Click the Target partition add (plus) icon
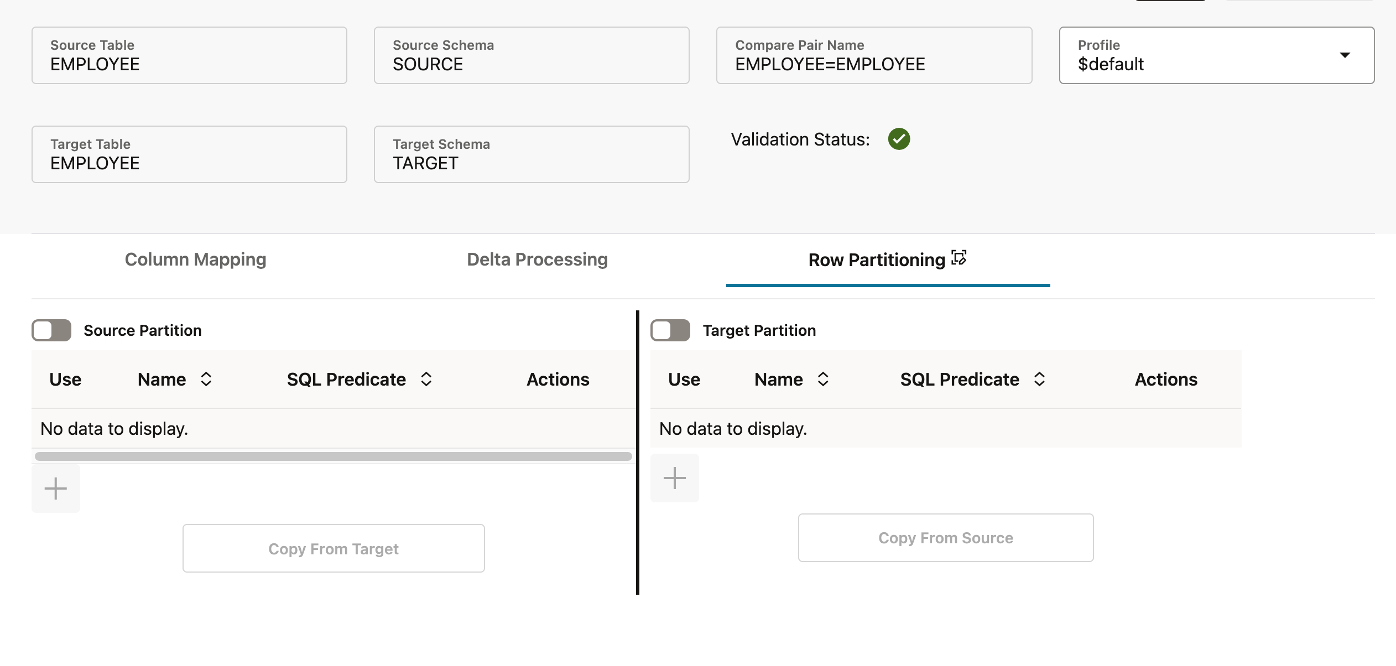Image resolution: width=1396 pixels, height=666 pixels. 675,478
